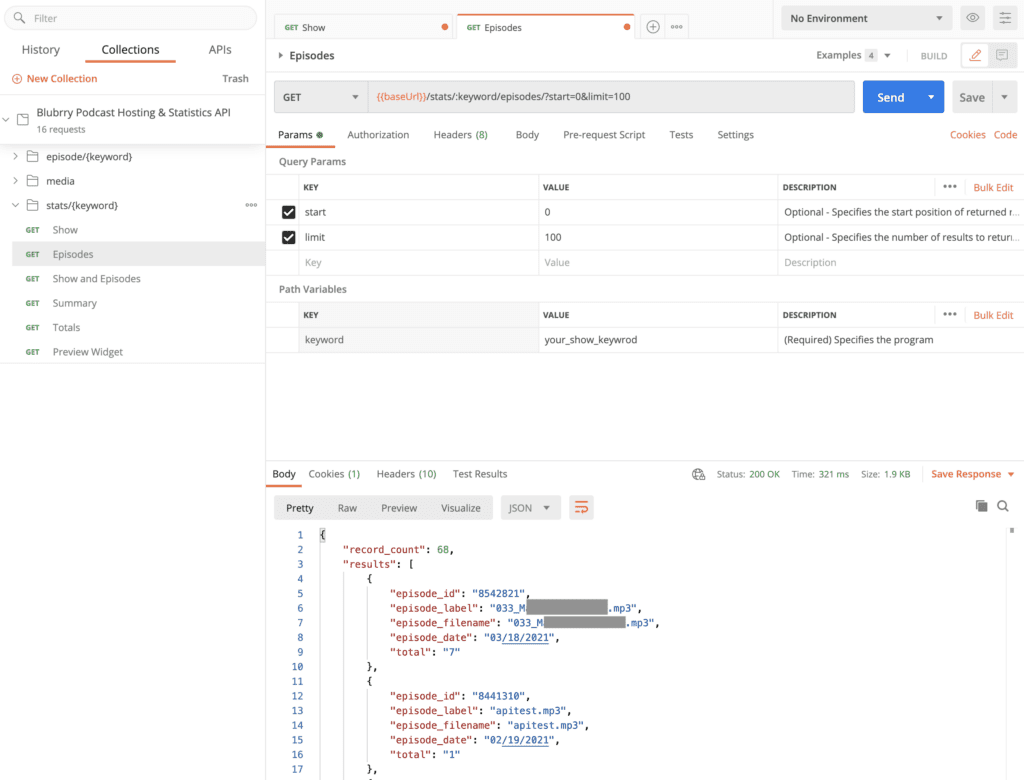The height and width of the screenshot is (780, 1024).
Task: Click the environment quick look eye icon
Action: tap(971, 18)
